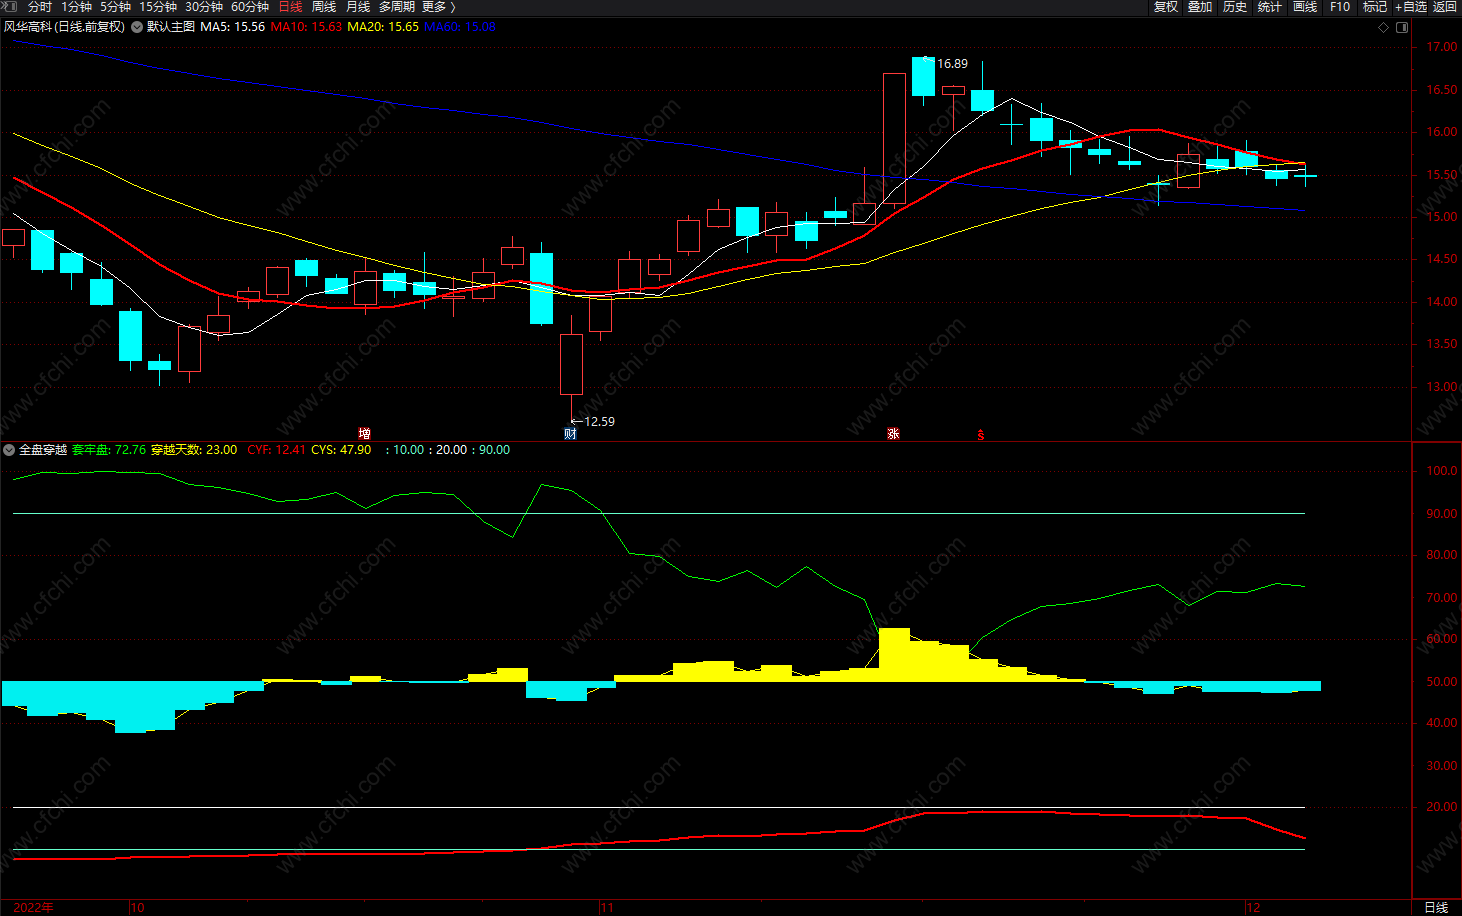Switch to 分时 intraday view

40,7
